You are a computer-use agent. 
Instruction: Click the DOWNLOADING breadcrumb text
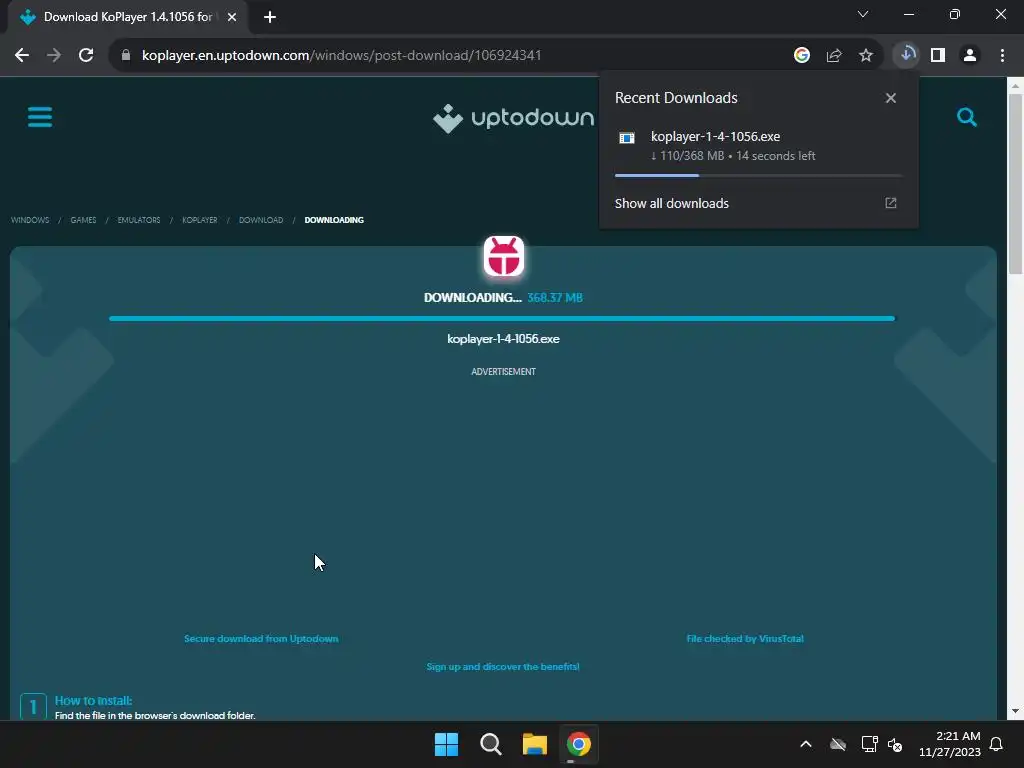click(x=334, y=220)
